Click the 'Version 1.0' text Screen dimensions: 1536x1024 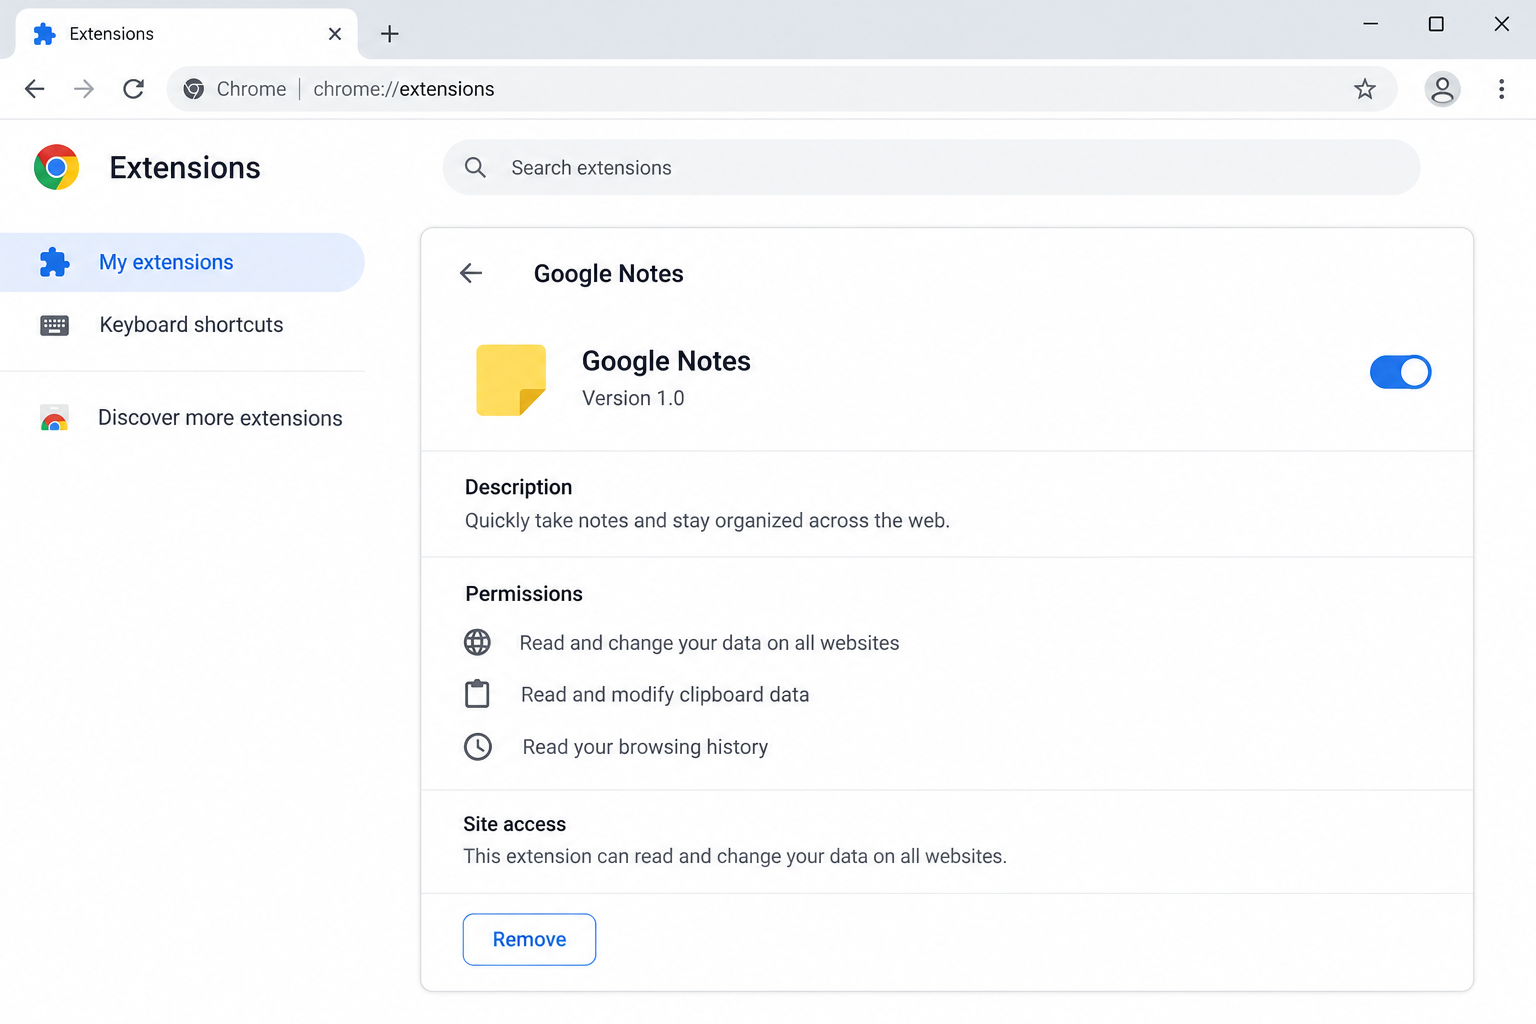click(x=633, y=398)
